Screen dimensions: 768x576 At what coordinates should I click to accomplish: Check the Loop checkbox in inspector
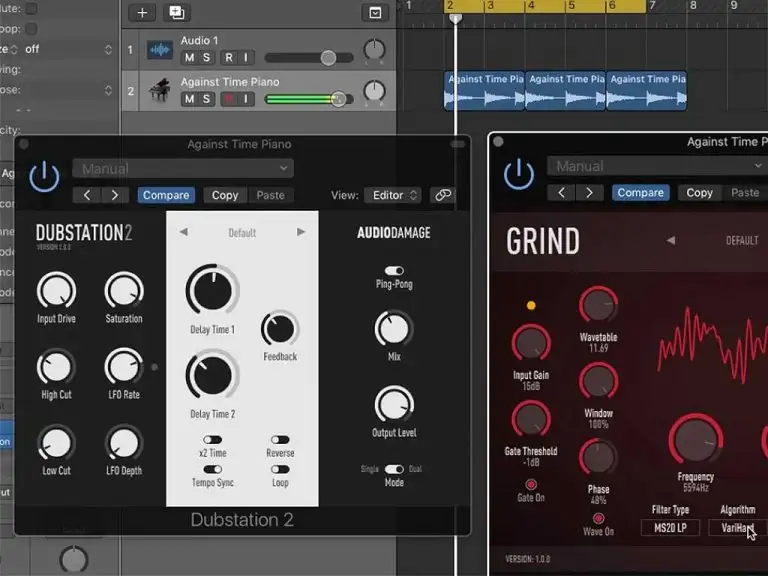31,29
